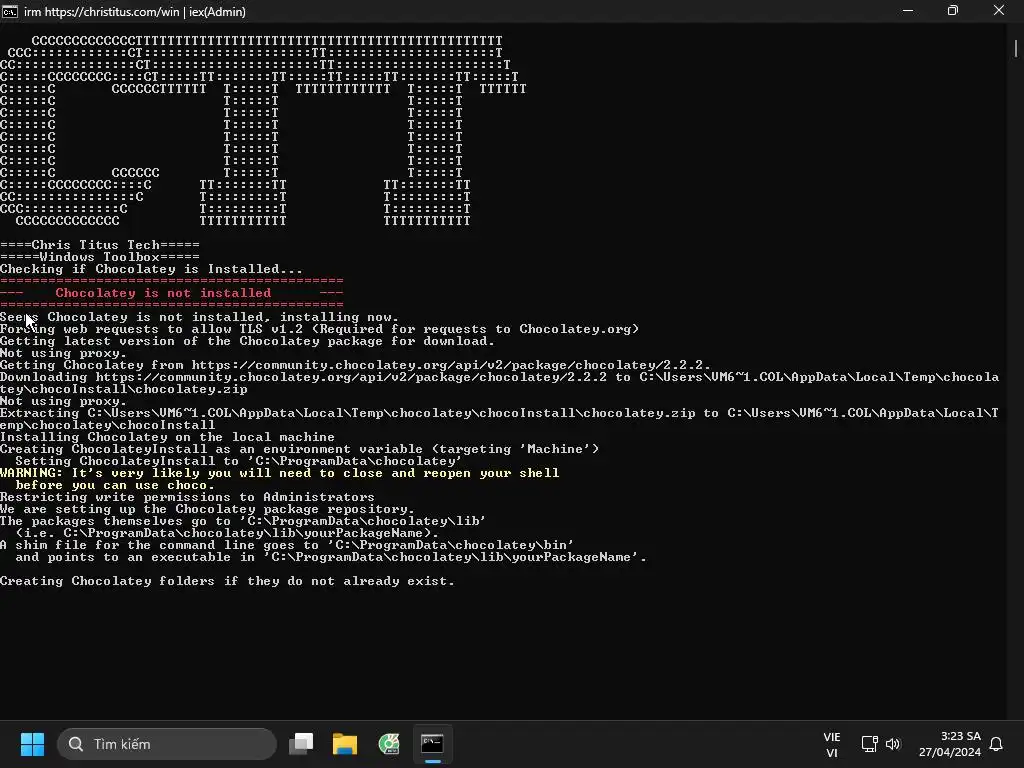
Task: Click the Tìm kiếm search box
Action: point(167,744)
